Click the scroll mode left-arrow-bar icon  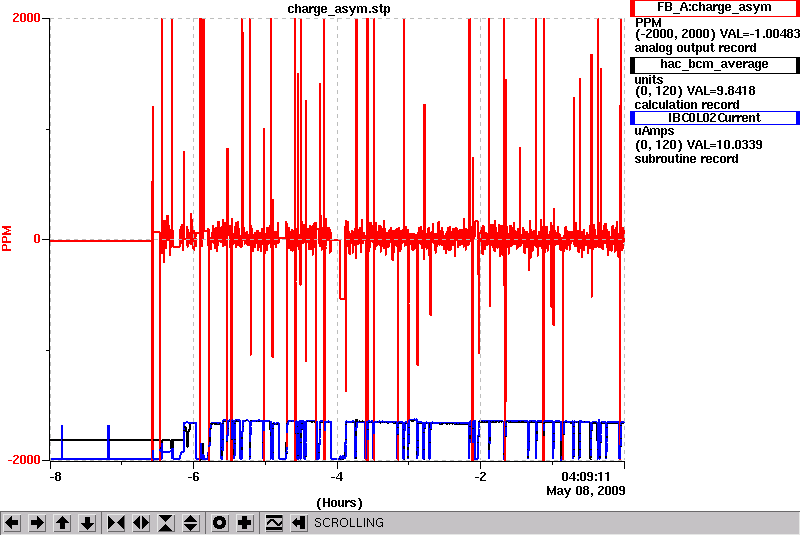299,523
